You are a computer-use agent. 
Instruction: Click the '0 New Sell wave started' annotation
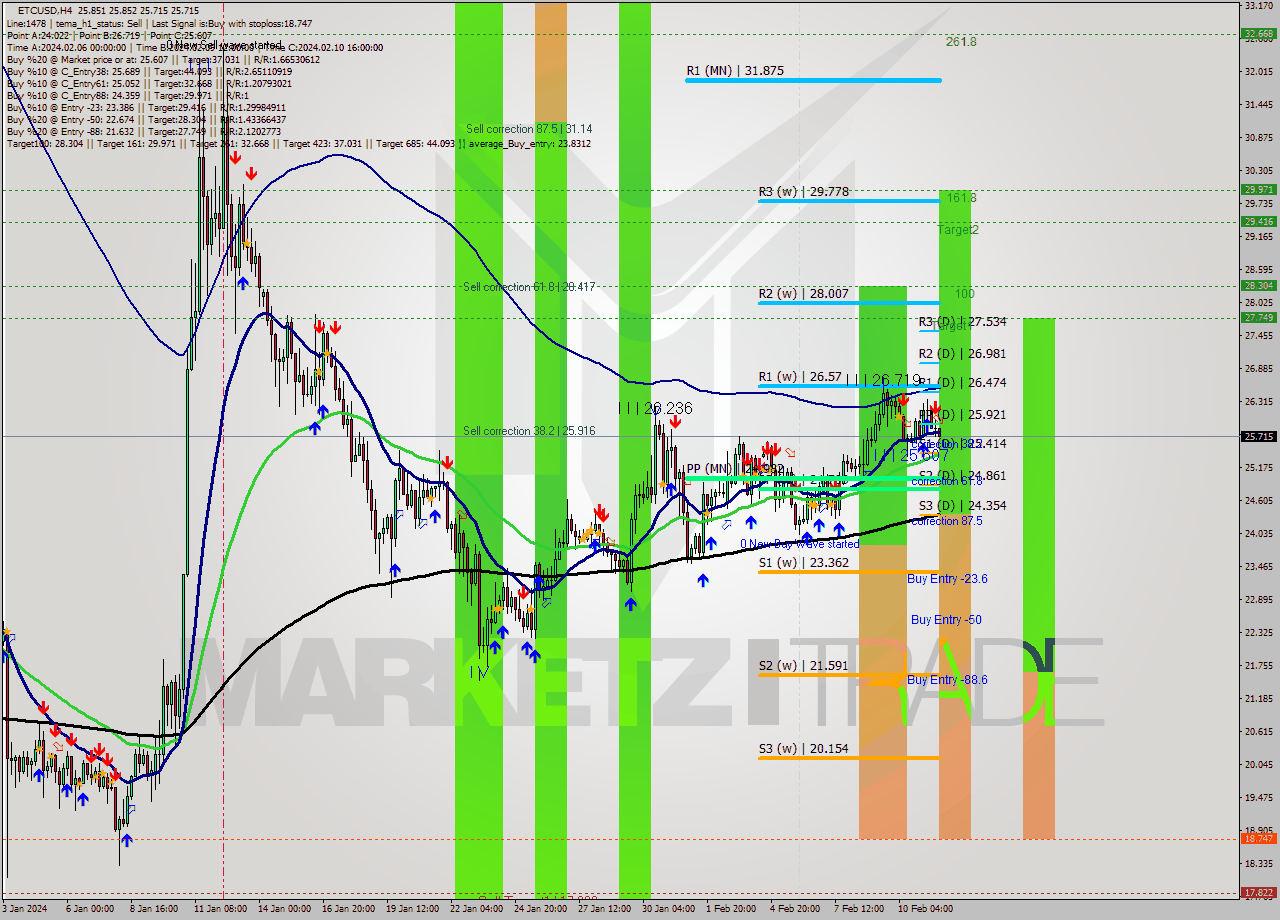[226, 45]
